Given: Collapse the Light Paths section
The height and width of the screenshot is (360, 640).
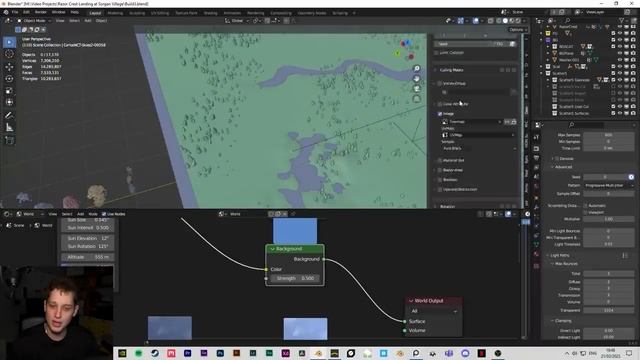Looking at the screenshot, I should click(559, 256).
